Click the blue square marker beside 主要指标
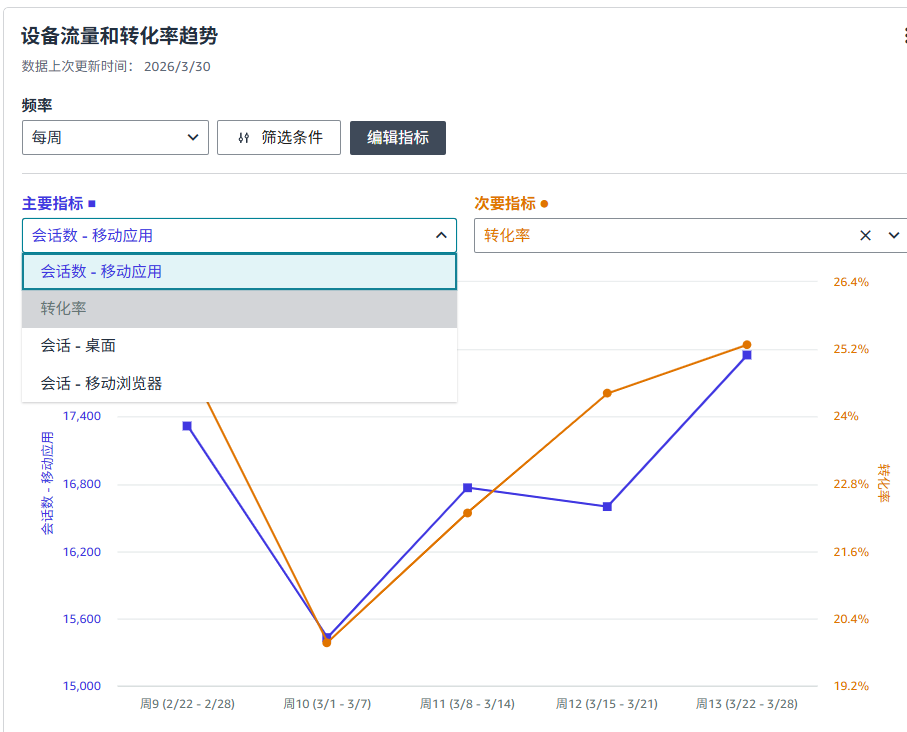This screenshot has height=732, width=907. coord(92,204)
